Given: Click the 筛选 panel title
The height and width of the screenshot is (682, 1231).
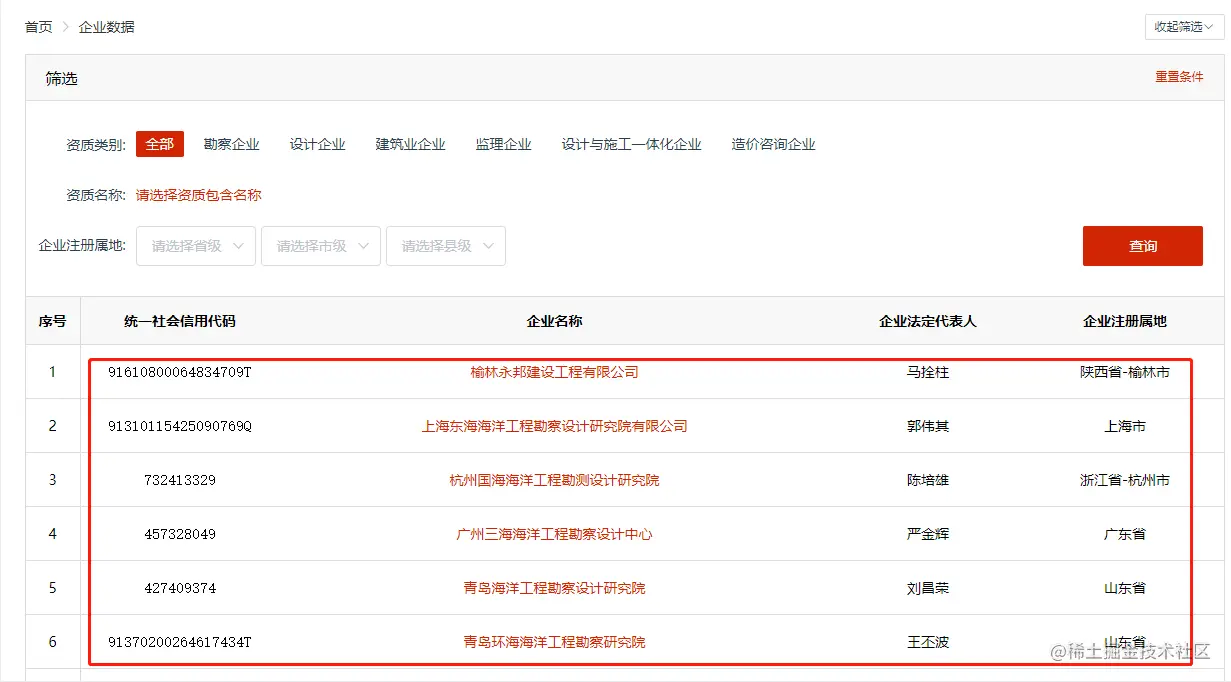Looking at the screenshot, I should pos(61,78).
